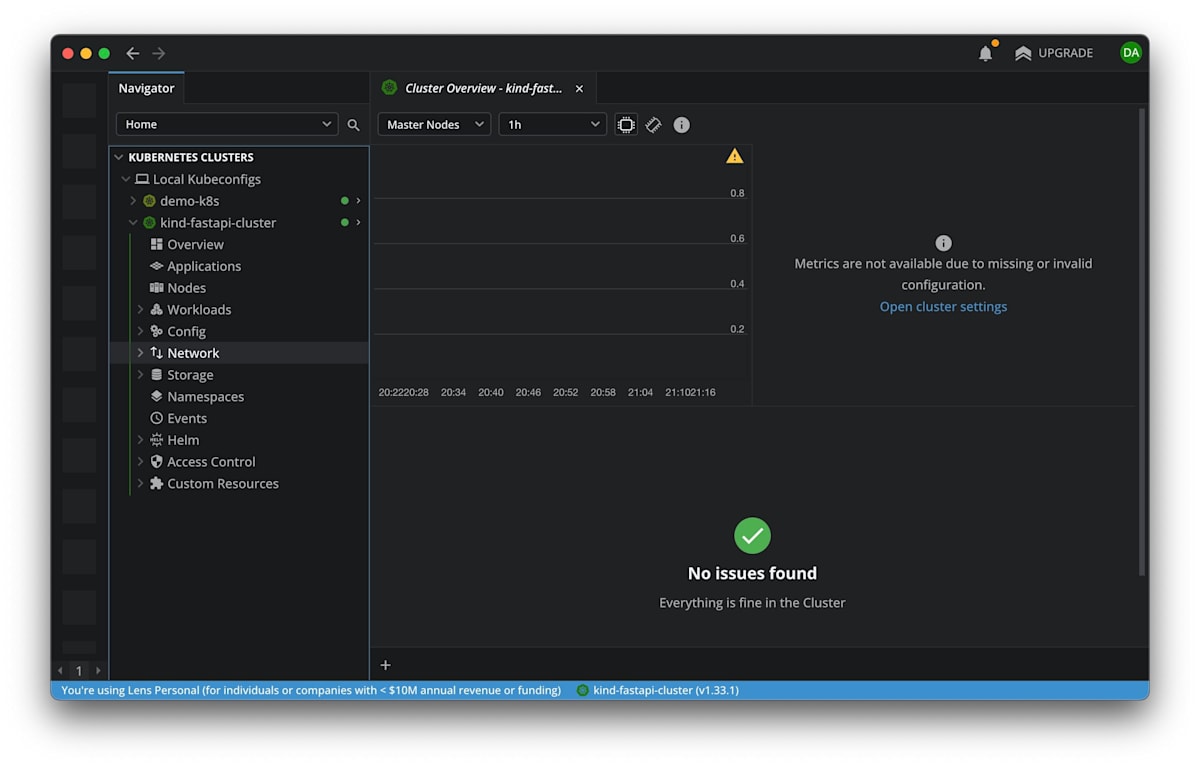The image size is (1200, 767).
Task: Select the demo-k8s cluster row
Action: click(x=239, y=201)
